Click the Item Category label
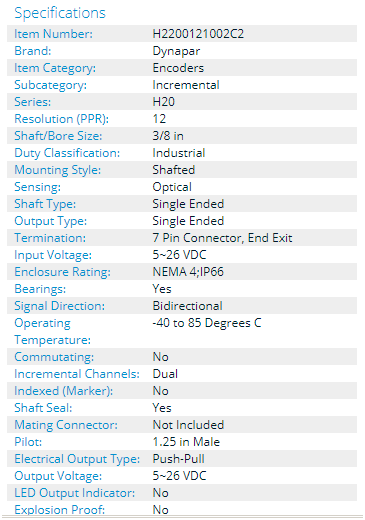 pyautogui.click(x=55, y=68)
